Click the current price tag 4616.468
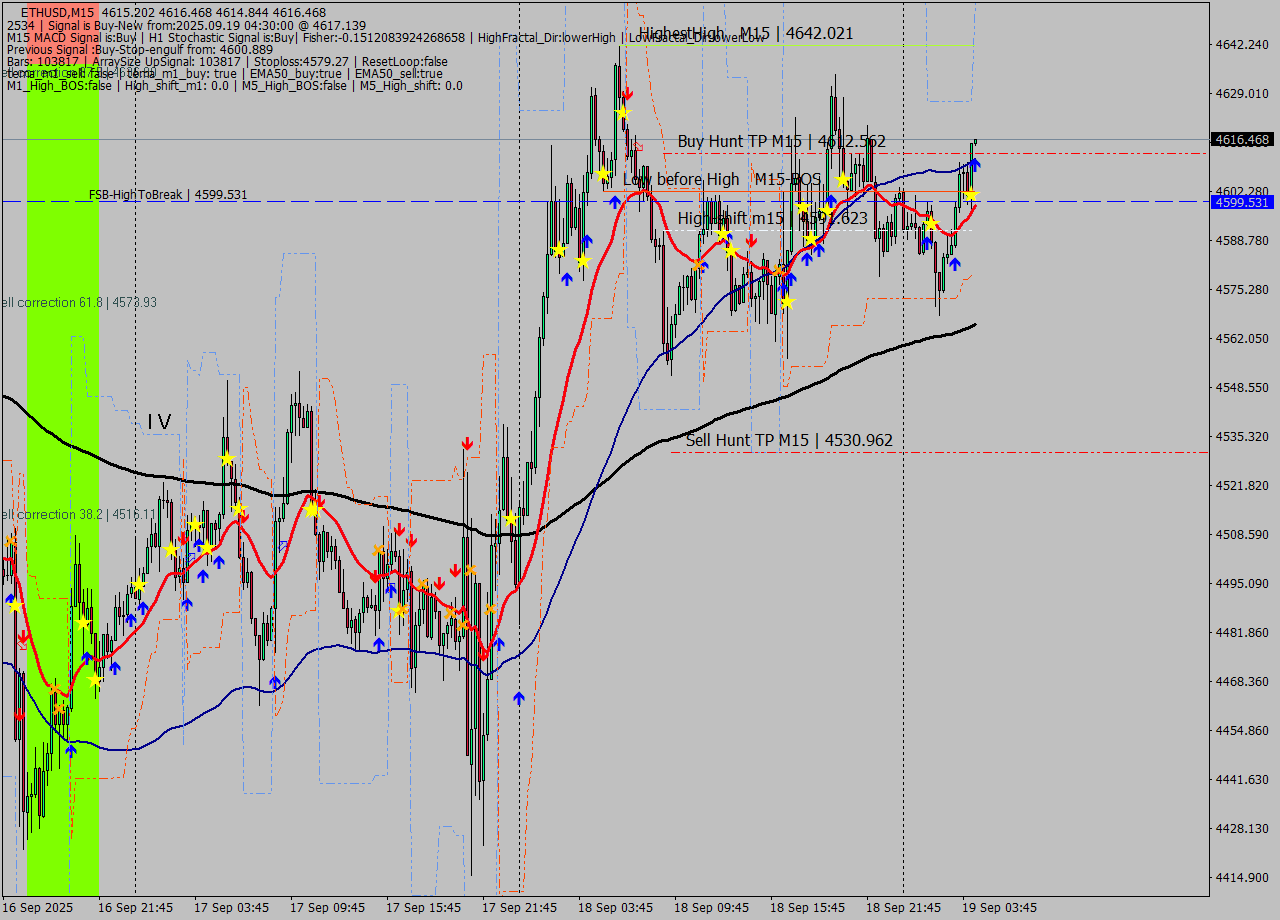 tap(1240, 140)
